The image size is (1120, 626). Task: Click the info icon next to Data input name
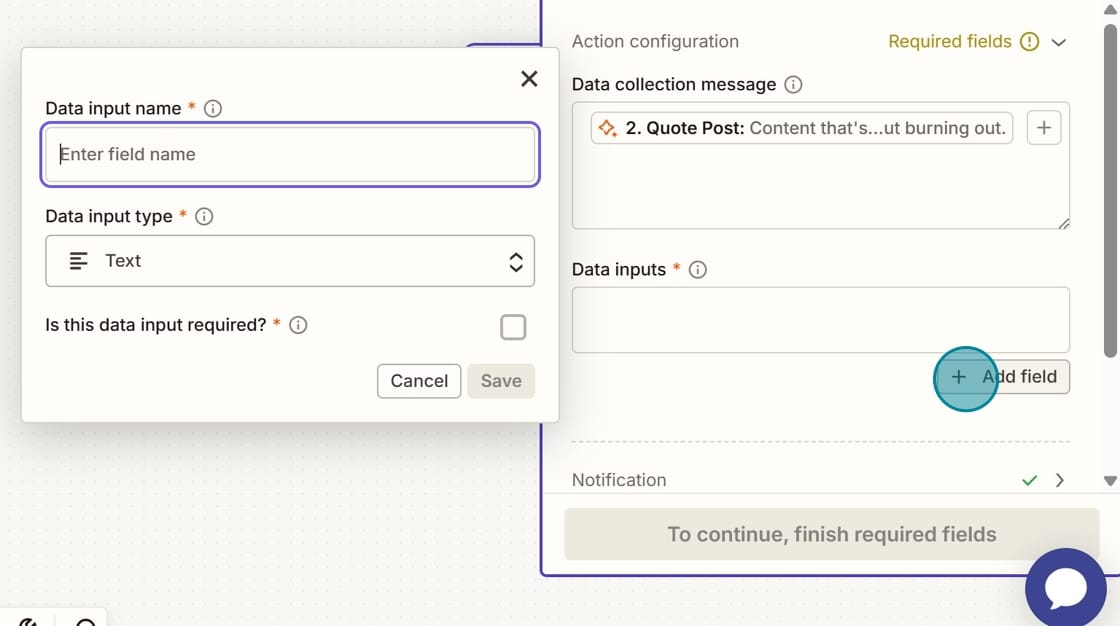tap(212, 108)
